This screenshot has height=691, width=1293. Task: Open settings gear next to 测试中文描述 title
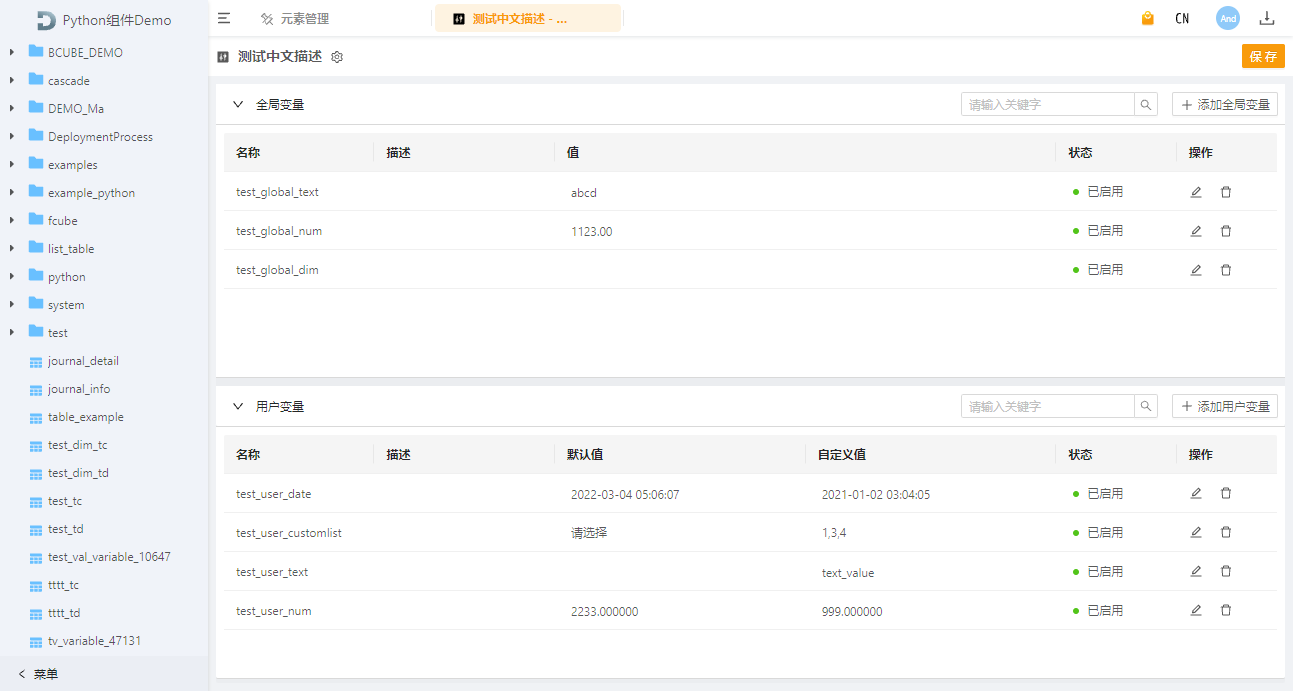[337, 57]
